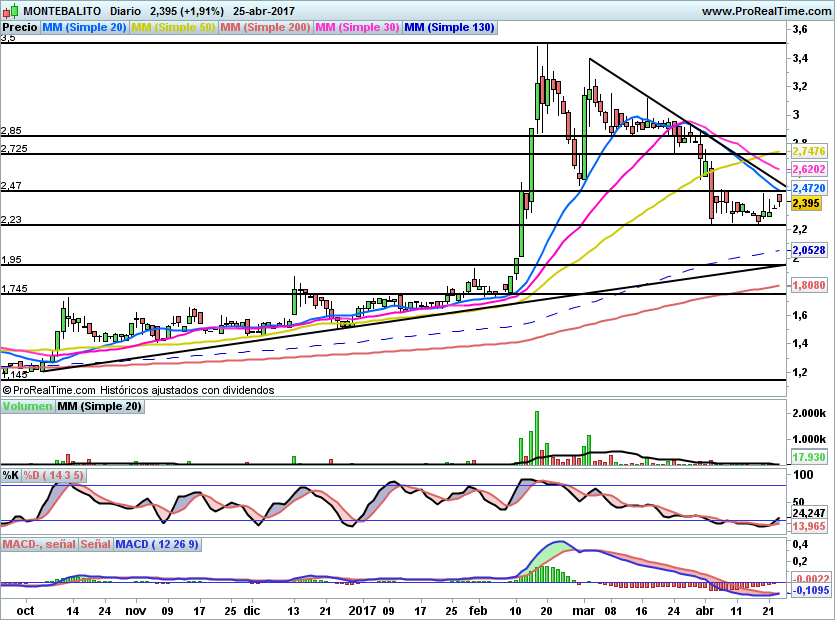Select the MM (Simple 20) indicator label
The height and width of the screenshot is (620, 835).
pos(84,28)
